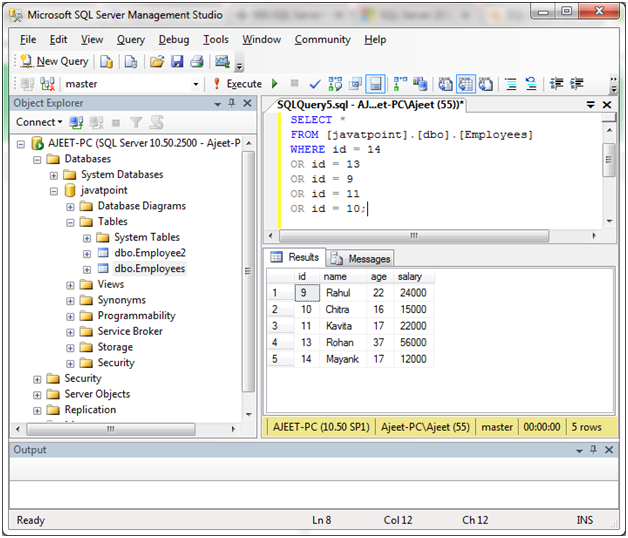Click the Object Explorer horizontal scrollbar
The width and height of the screenshot is (628, 538).
[x=111, y=429]
